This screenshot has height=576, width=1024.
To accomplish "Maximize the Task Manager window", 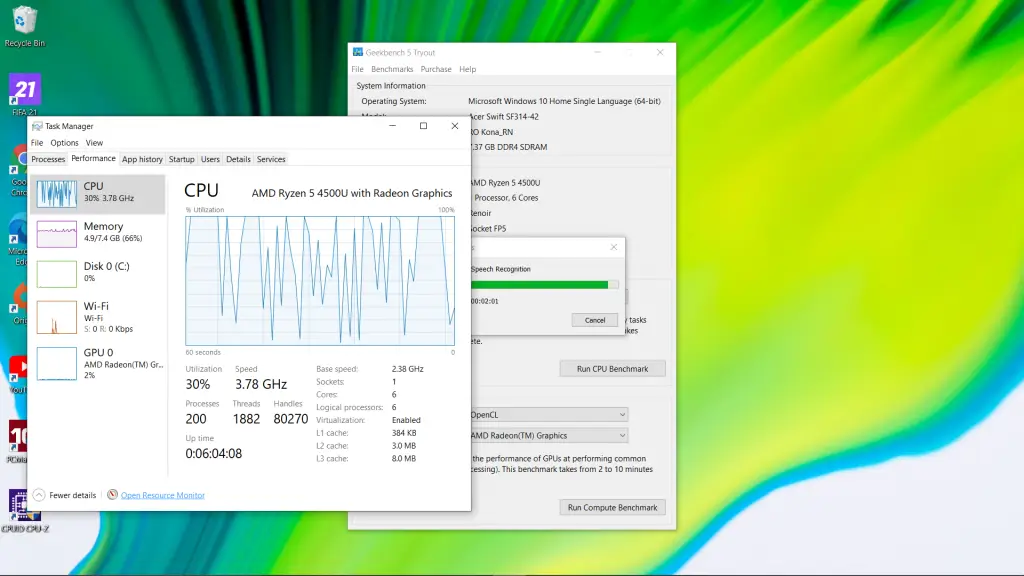I will click(x=423, y=126).
